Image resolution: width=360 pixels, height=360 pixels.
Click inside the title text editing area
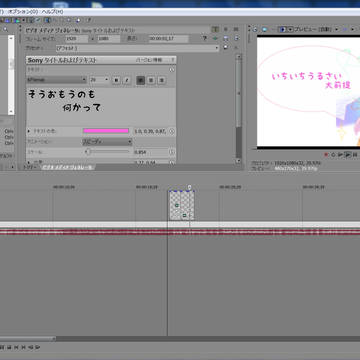click(x=101, y=106)
